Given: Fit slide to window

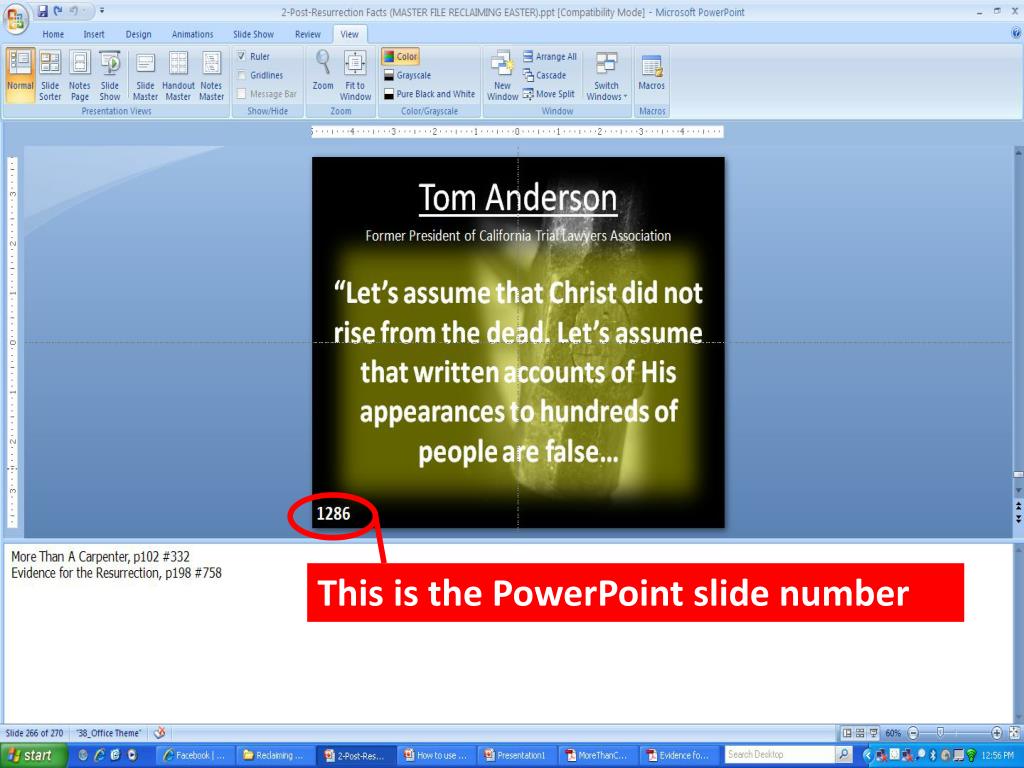Looking at the screenshot, I should click(355, 76).
